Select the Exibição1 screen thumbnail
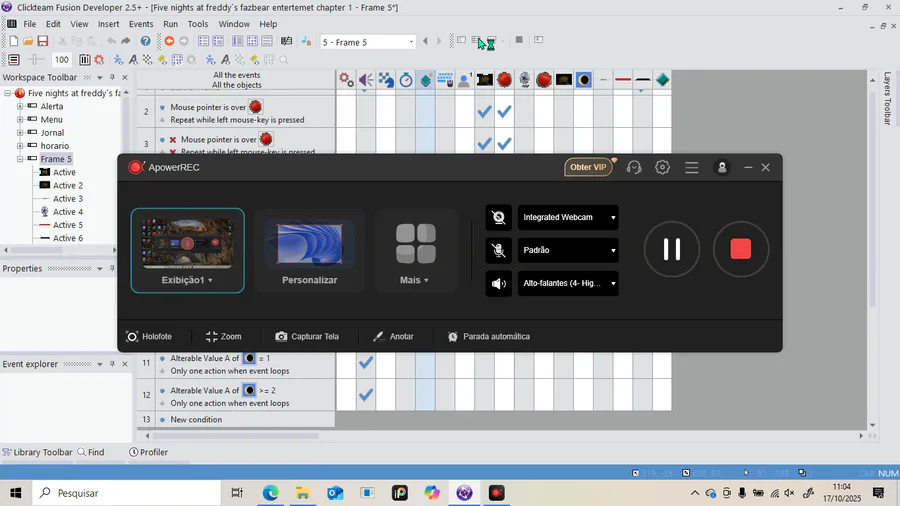 point(188,251)
